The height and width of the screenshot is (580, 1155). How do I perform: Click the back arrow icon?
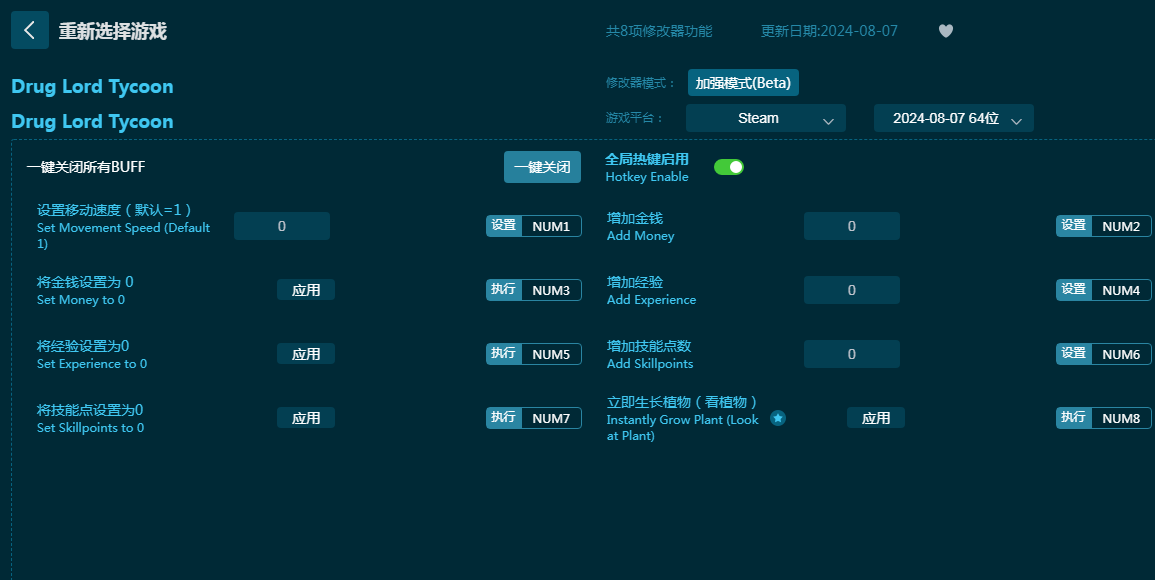29,30
